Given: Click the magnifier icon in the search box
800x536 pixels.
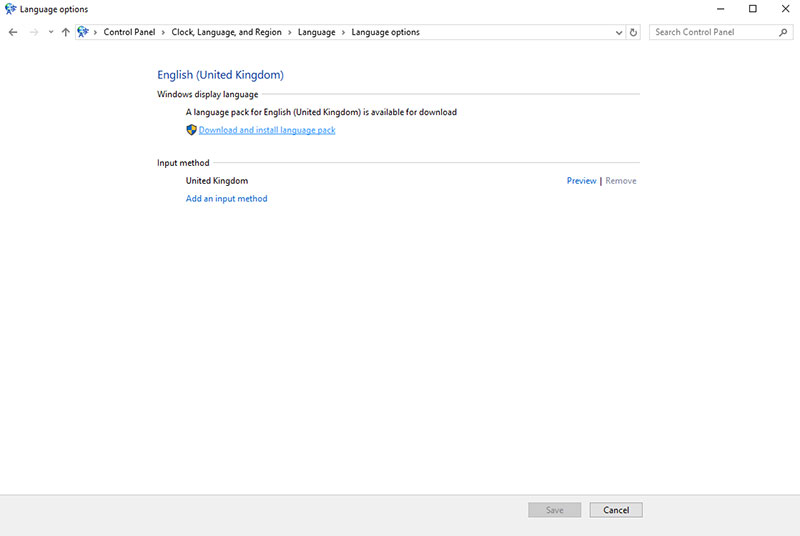Looking at the screenshot, I should [x=783, y=32].
